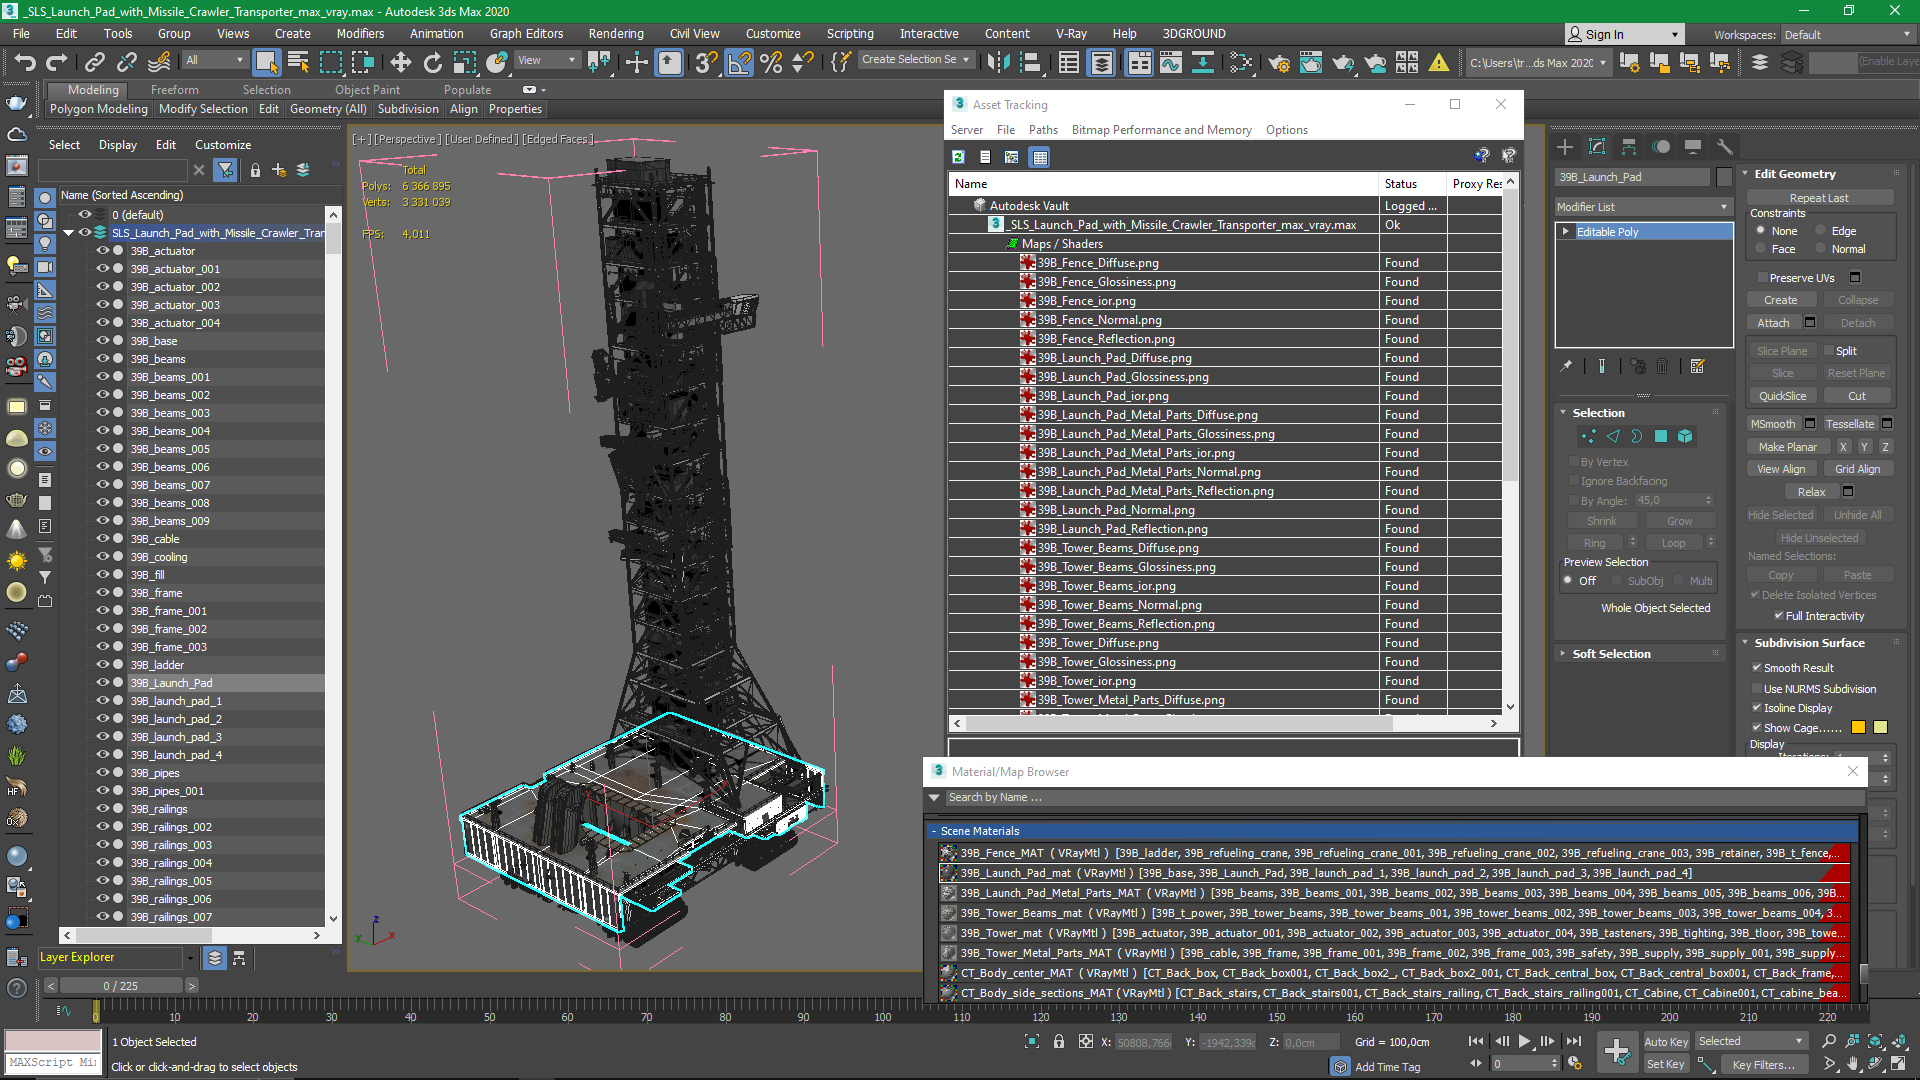Click the yellow Show Cage color swatch
The image size is (1920, 1080).
(1880, 728)
